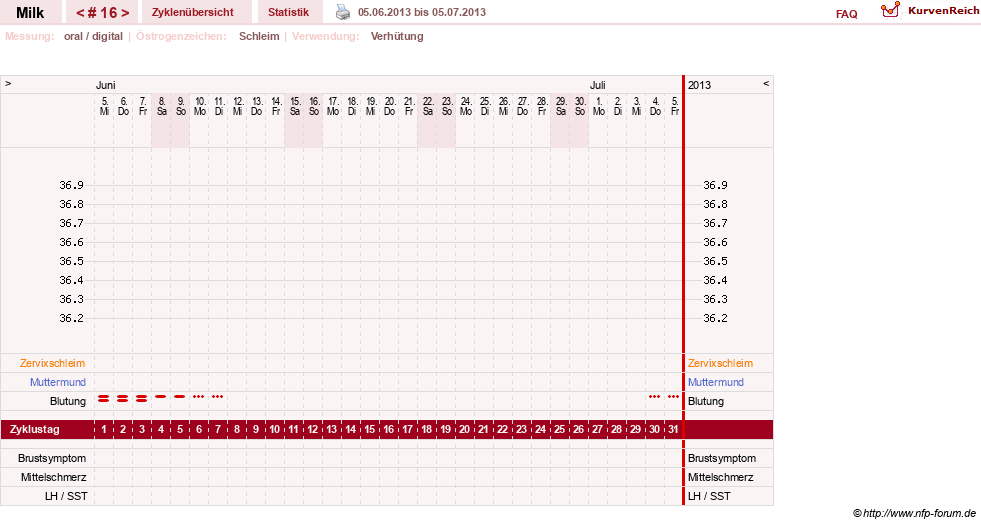Click the right Zervixschleim label
The image size is (981, 525).
(720, 363)
